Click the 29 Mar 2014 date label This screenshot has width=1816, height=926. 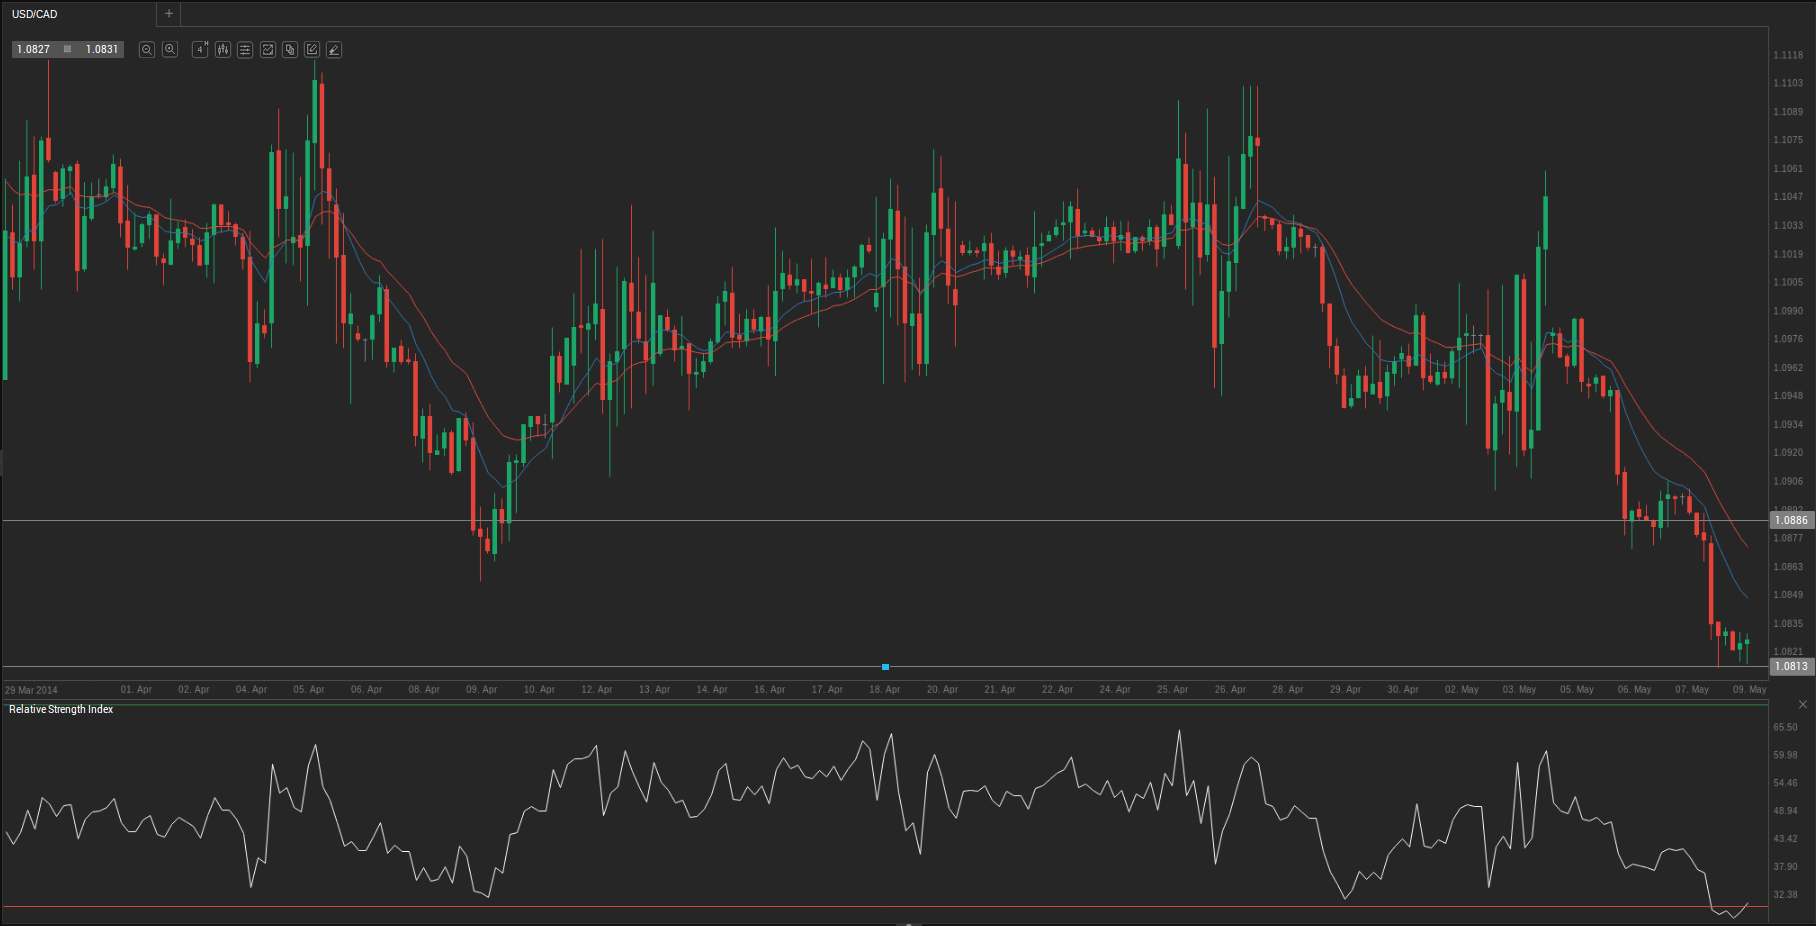[31, 690]
